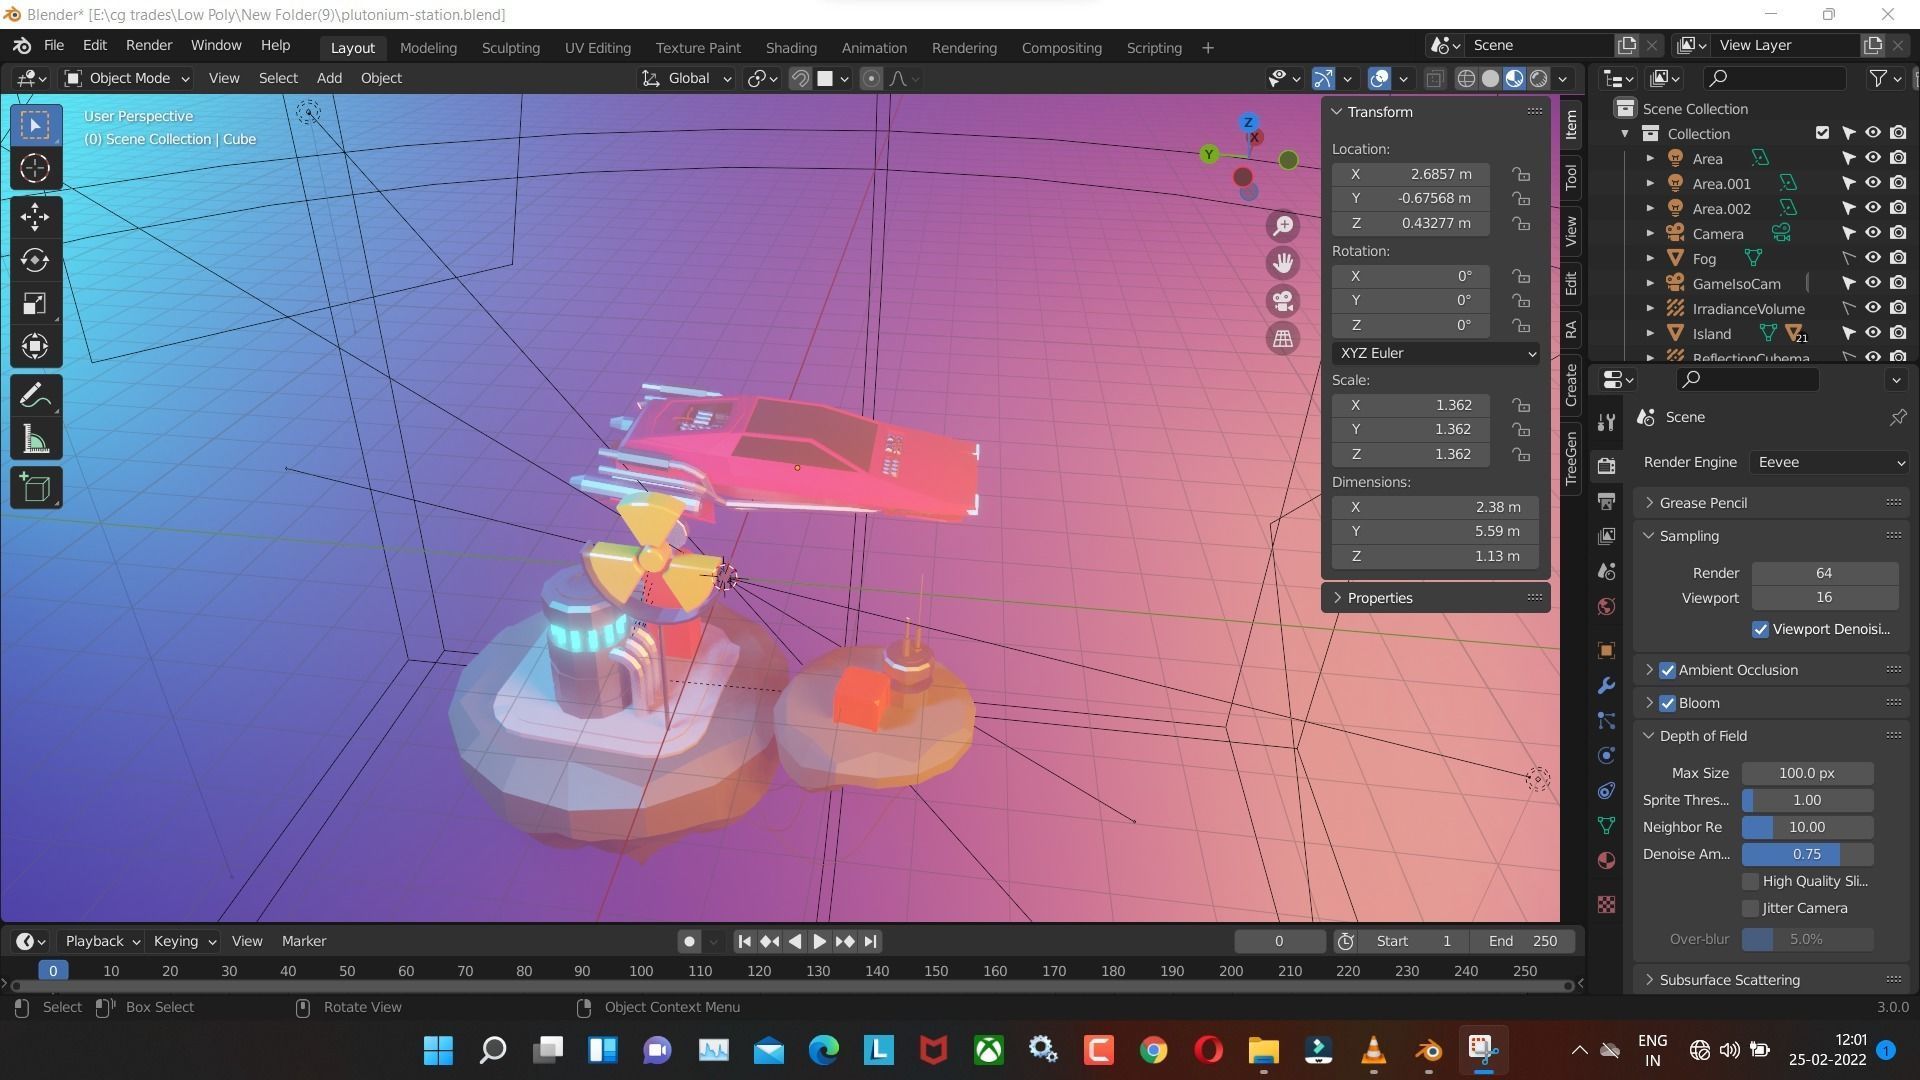This screenshot has height=1080, width=1920.
Task: Click the pan view hand gizmo
Action: 1283,263
